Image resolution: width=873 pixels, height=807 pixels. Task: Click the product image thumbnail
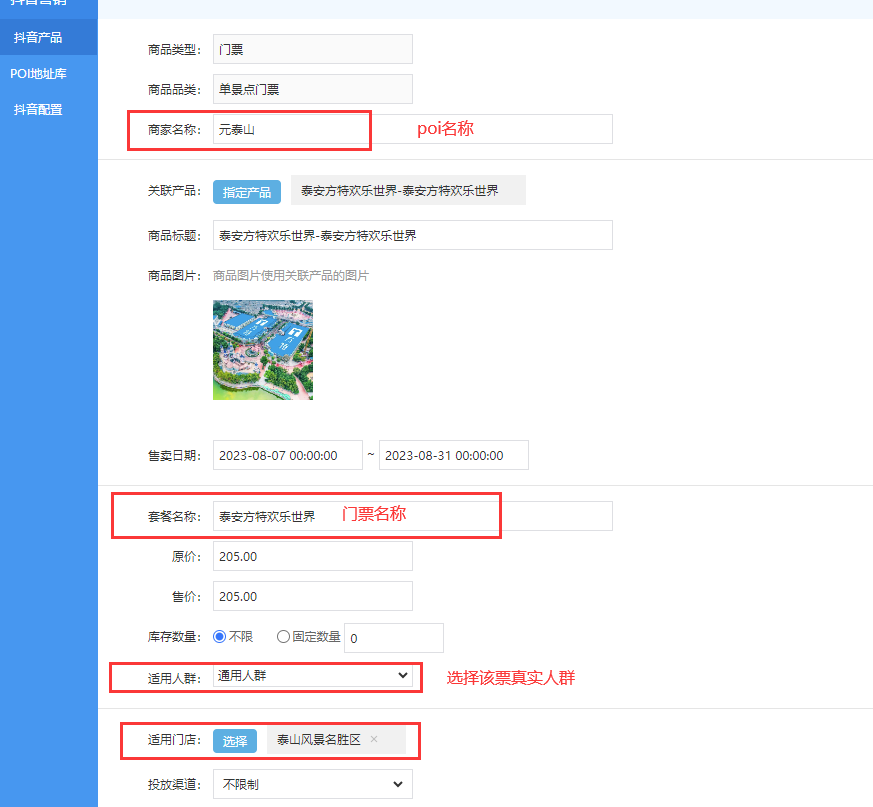[x=262, y=350]
